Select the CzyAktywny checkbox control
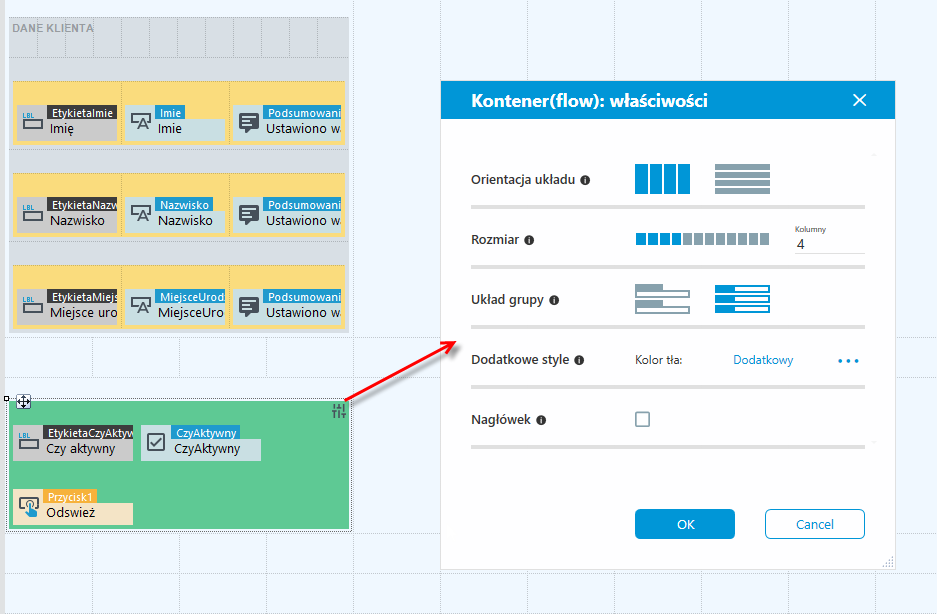The height and width of the screenshot is (614, 937). [201, 443]
